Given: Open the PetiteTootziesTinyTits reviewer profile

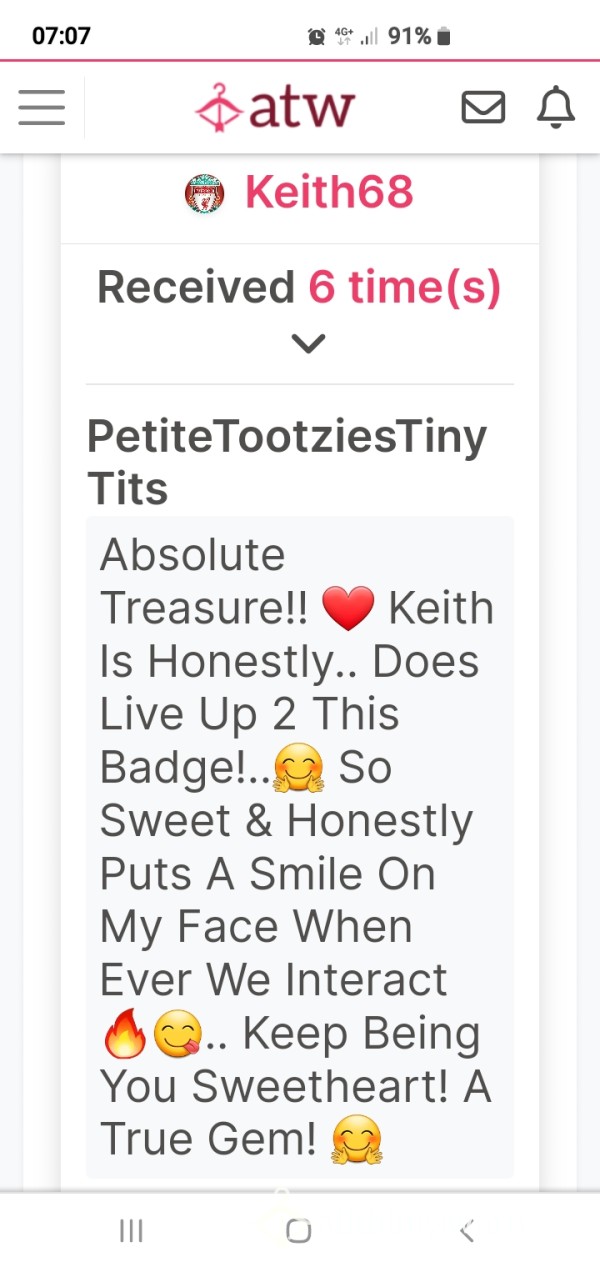Looking at the screenshot, I should pyautogui.click(x=287, y=462).
